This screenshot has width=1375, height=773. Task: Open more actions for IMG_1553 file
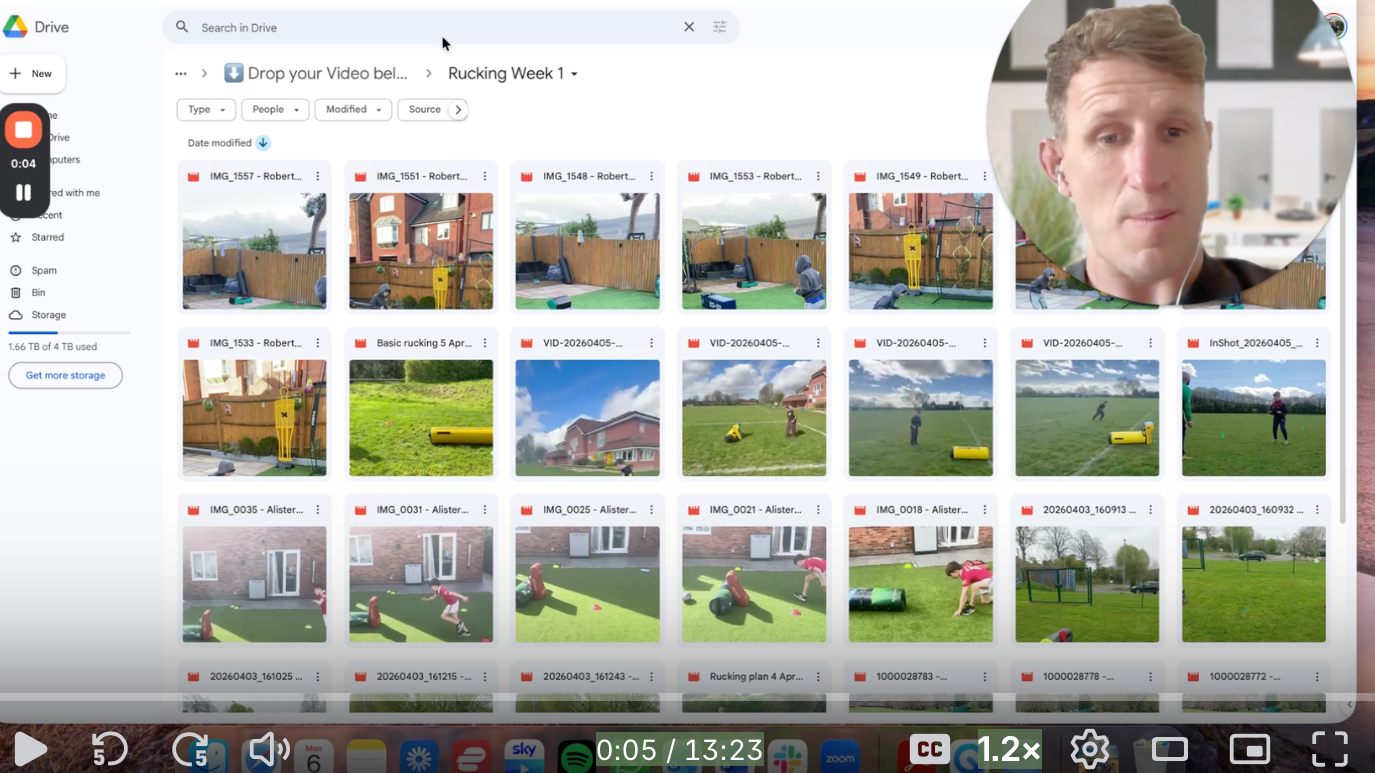(818, 176)
